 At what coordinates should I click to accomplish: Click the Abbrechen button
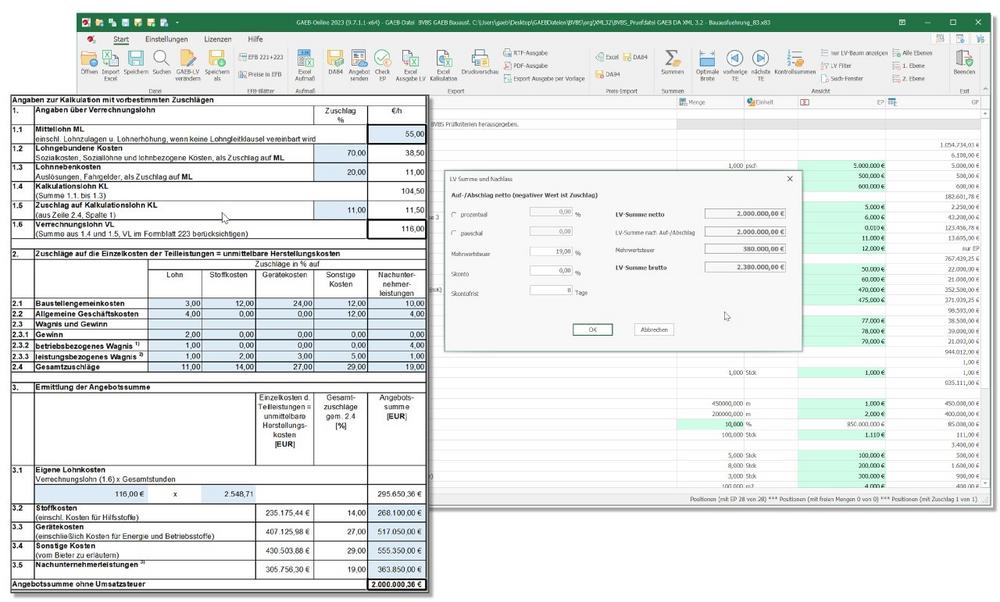[652, 329]
